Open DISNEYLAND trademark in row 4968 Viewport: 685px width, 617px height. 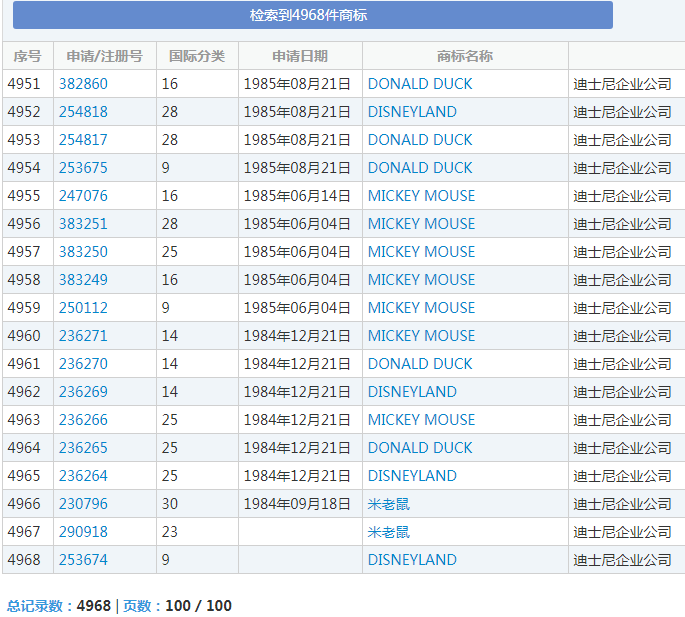click(x=412, y=560)
